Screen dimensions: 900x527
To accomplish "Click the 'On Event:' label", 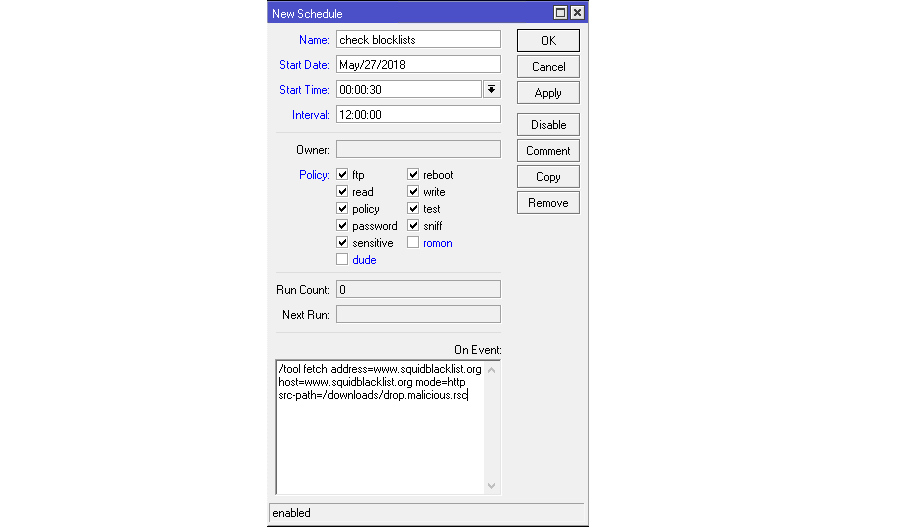I will pos(478,350).
